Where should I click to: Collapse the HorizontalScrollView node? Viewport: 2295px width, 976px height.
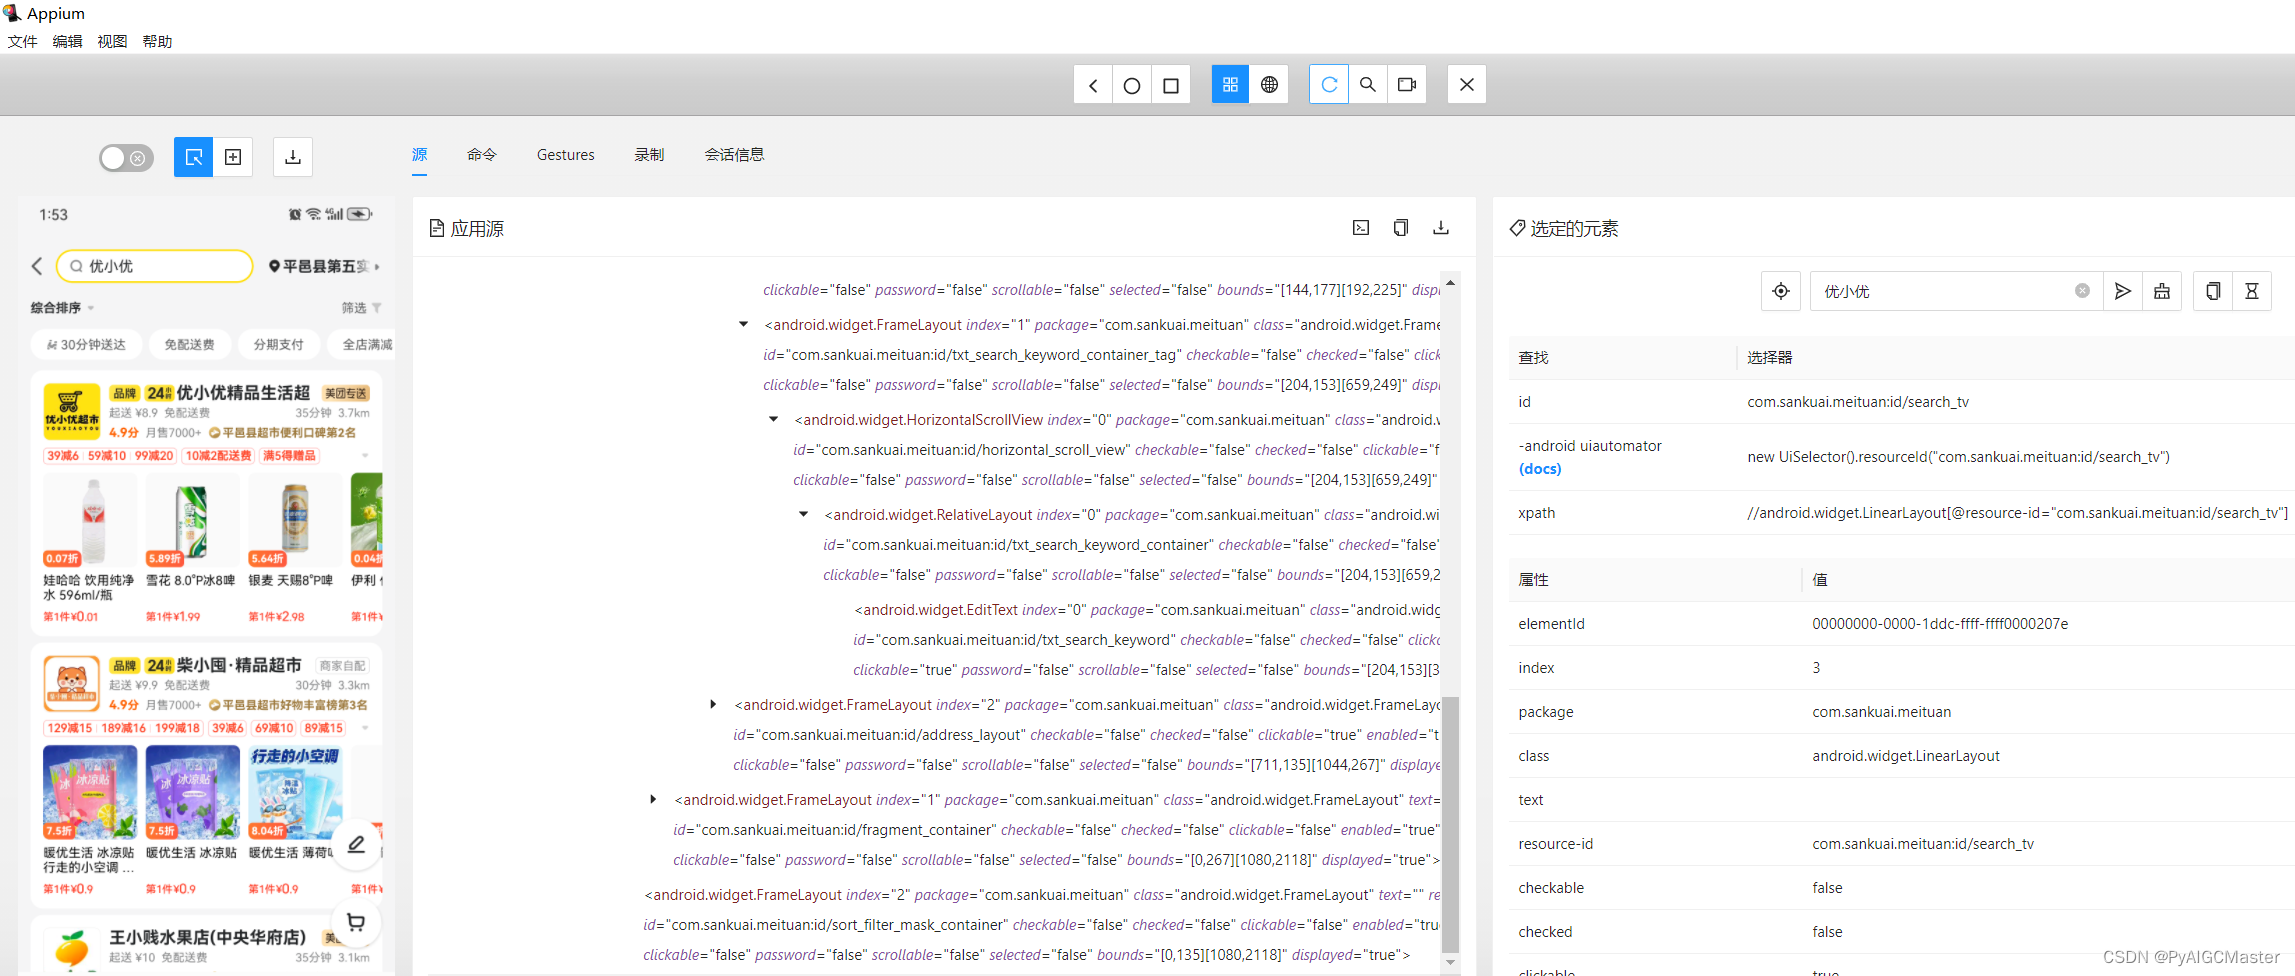(x=773, y=419)
